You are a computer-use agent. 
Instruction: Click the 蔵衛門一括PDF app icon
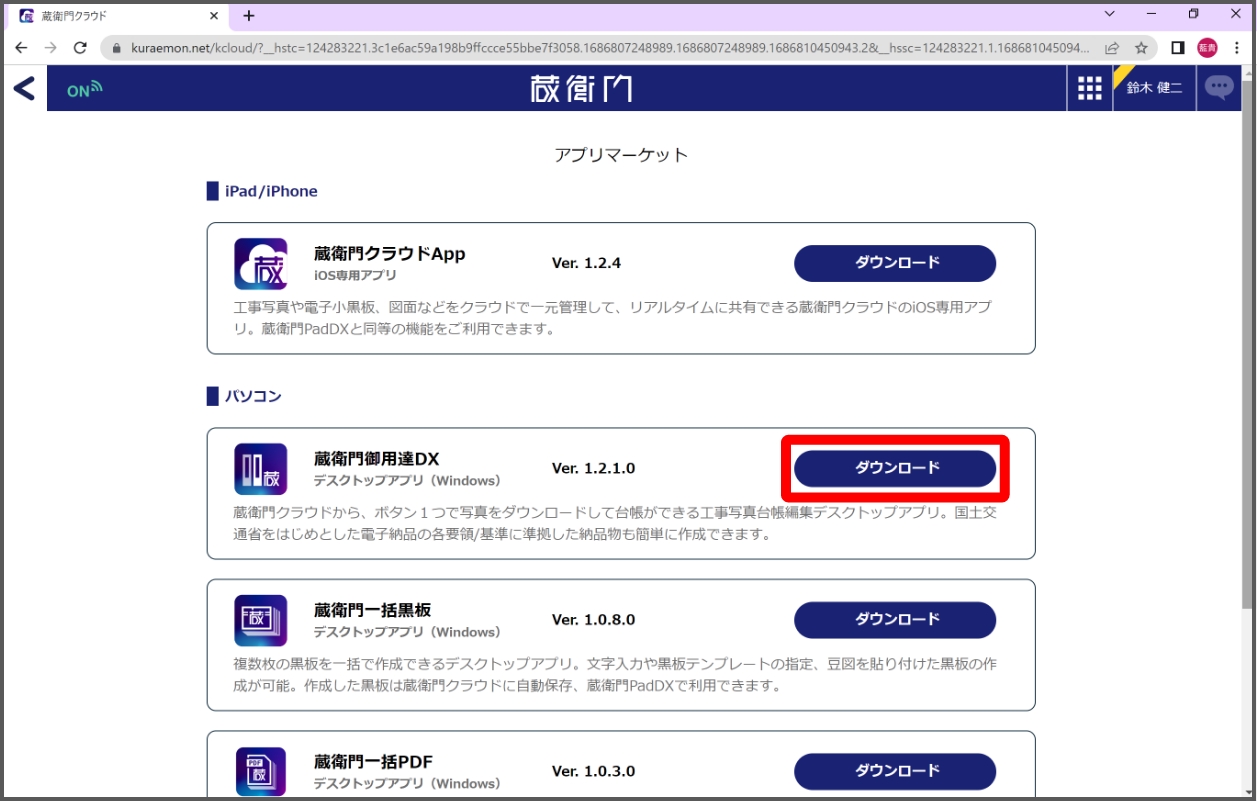[261, 772]
